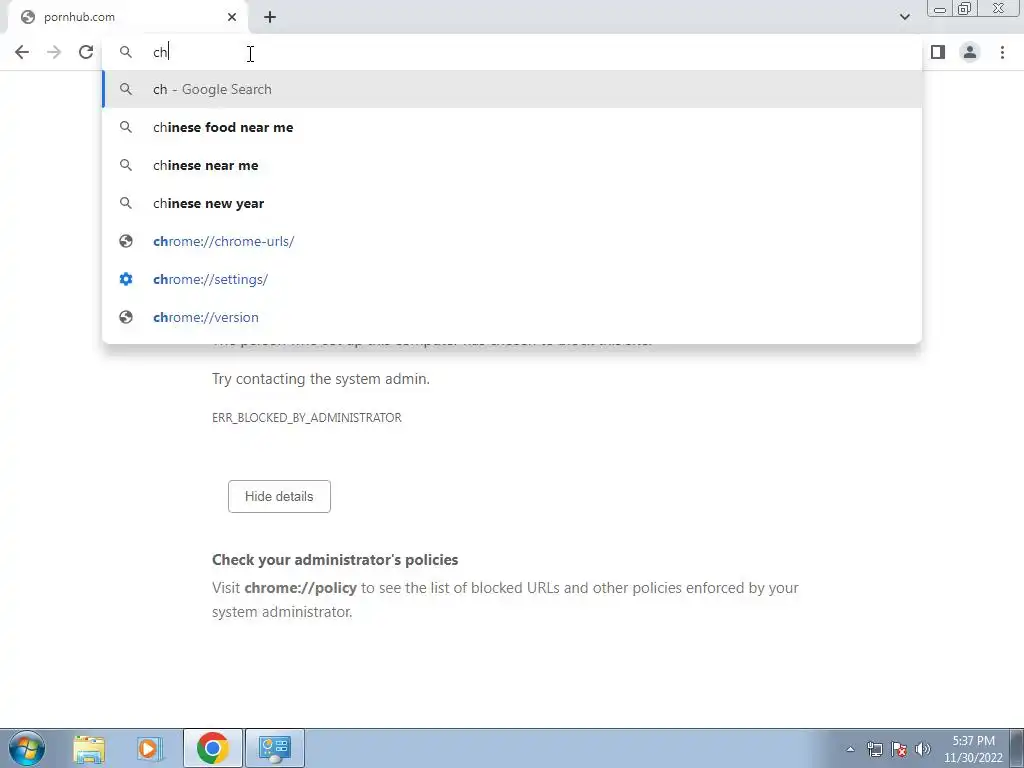Screen dimensions: 1024x768
Task: Reload the page with the refresh icon
Action: pyautogui.click(x=86, y=52)
